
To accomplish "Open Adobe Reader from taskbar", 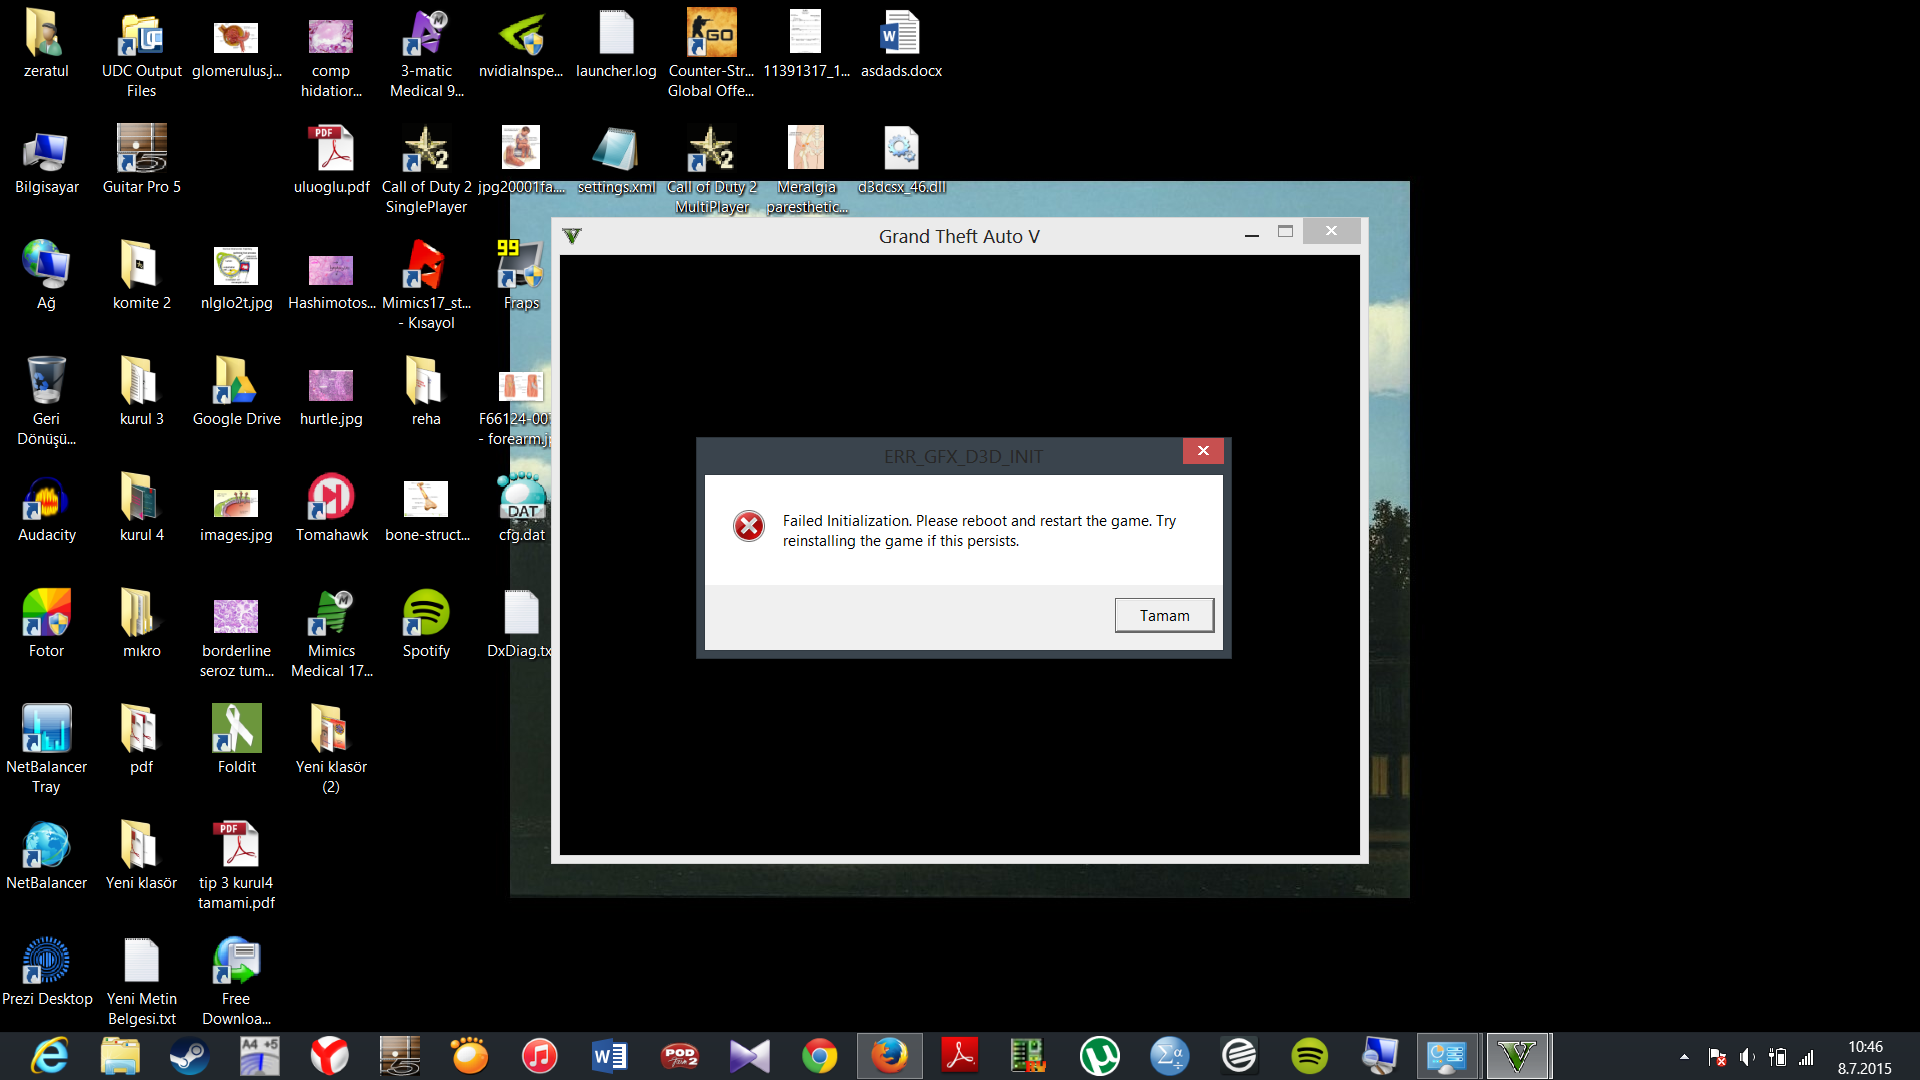I will 959,1056.
